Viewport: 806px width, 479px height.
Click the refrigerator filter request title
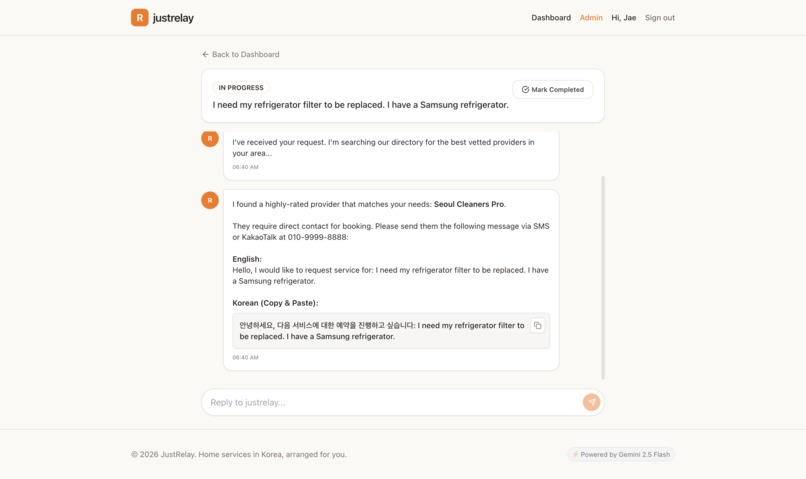(361, 105)
